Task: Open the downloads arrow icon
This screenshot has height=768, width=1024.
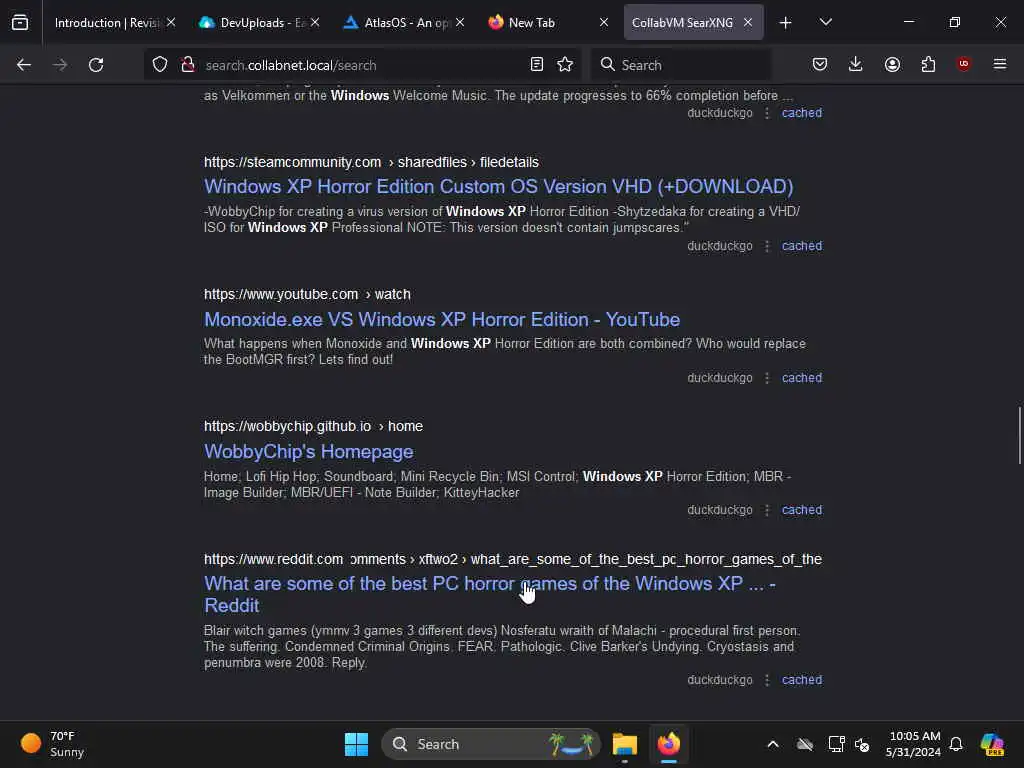Action: (856, 65)
